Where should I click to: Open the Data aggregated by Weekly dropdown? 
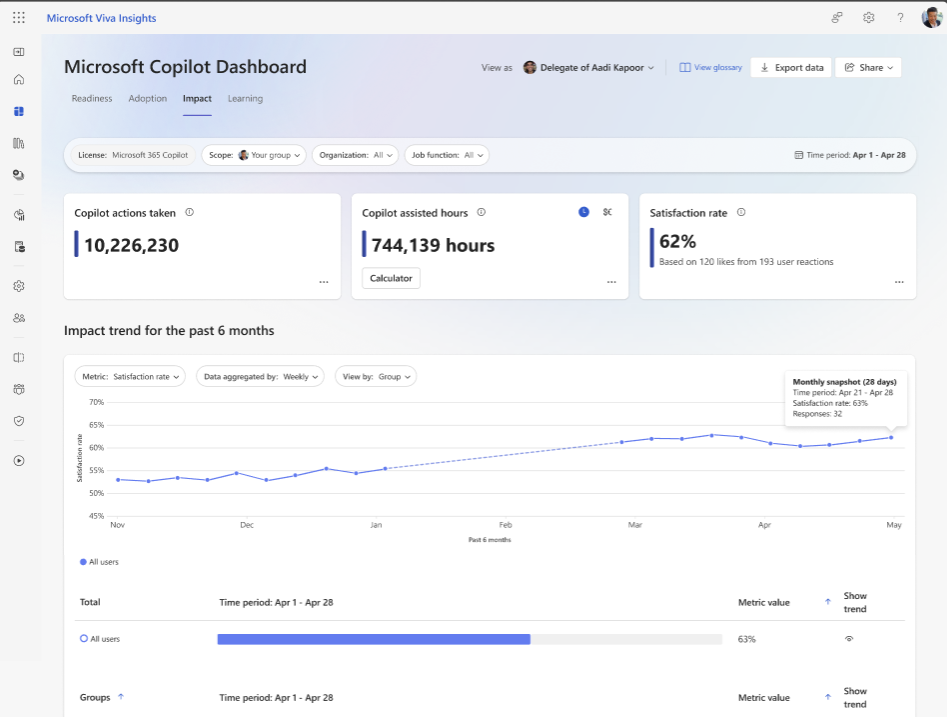click(259, 376)
